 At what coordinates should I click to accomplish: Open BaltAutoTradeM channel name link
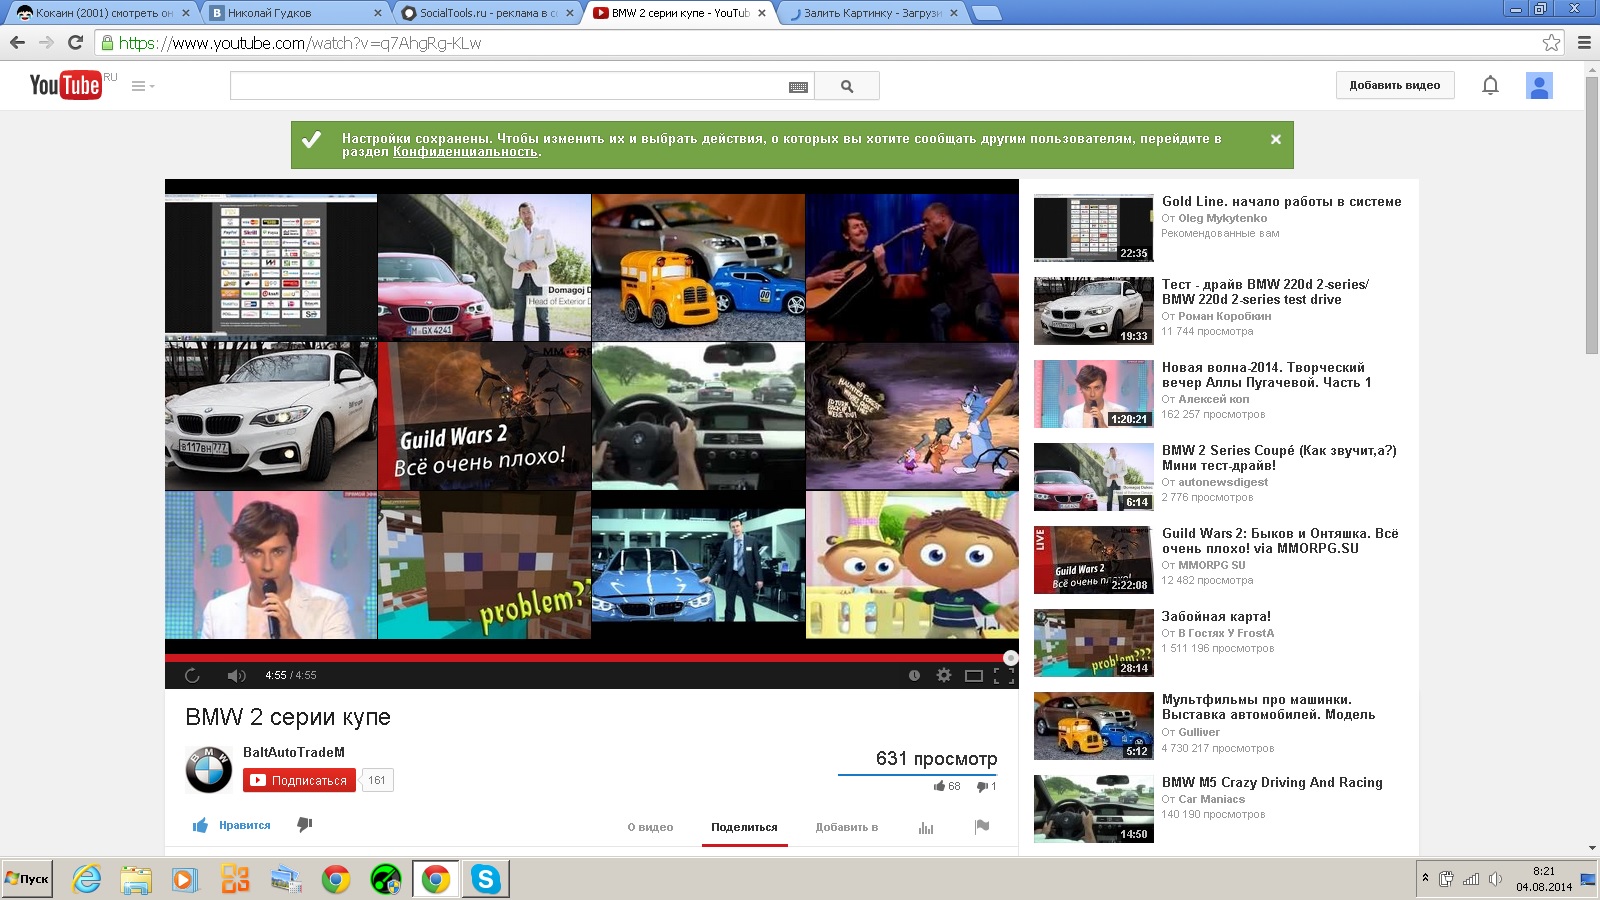tap(294, 752)
